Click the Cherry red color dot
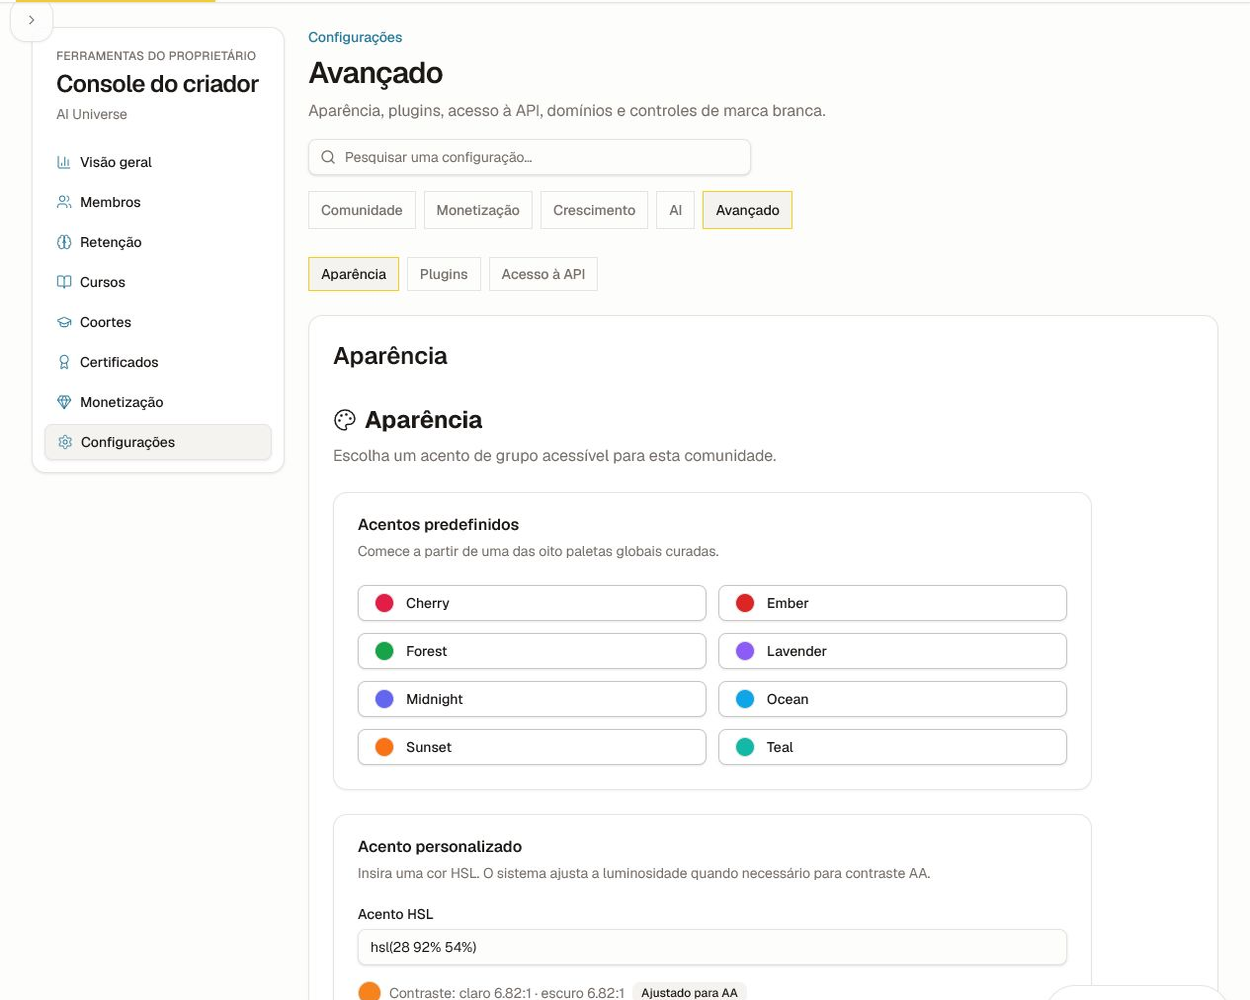 [384, 603]
